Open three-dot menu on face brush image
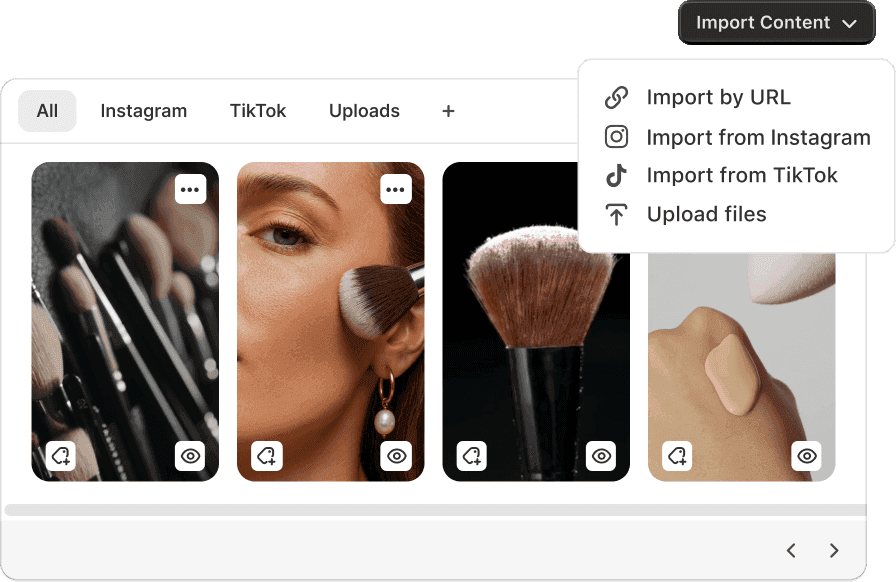 tap(396, 189)
